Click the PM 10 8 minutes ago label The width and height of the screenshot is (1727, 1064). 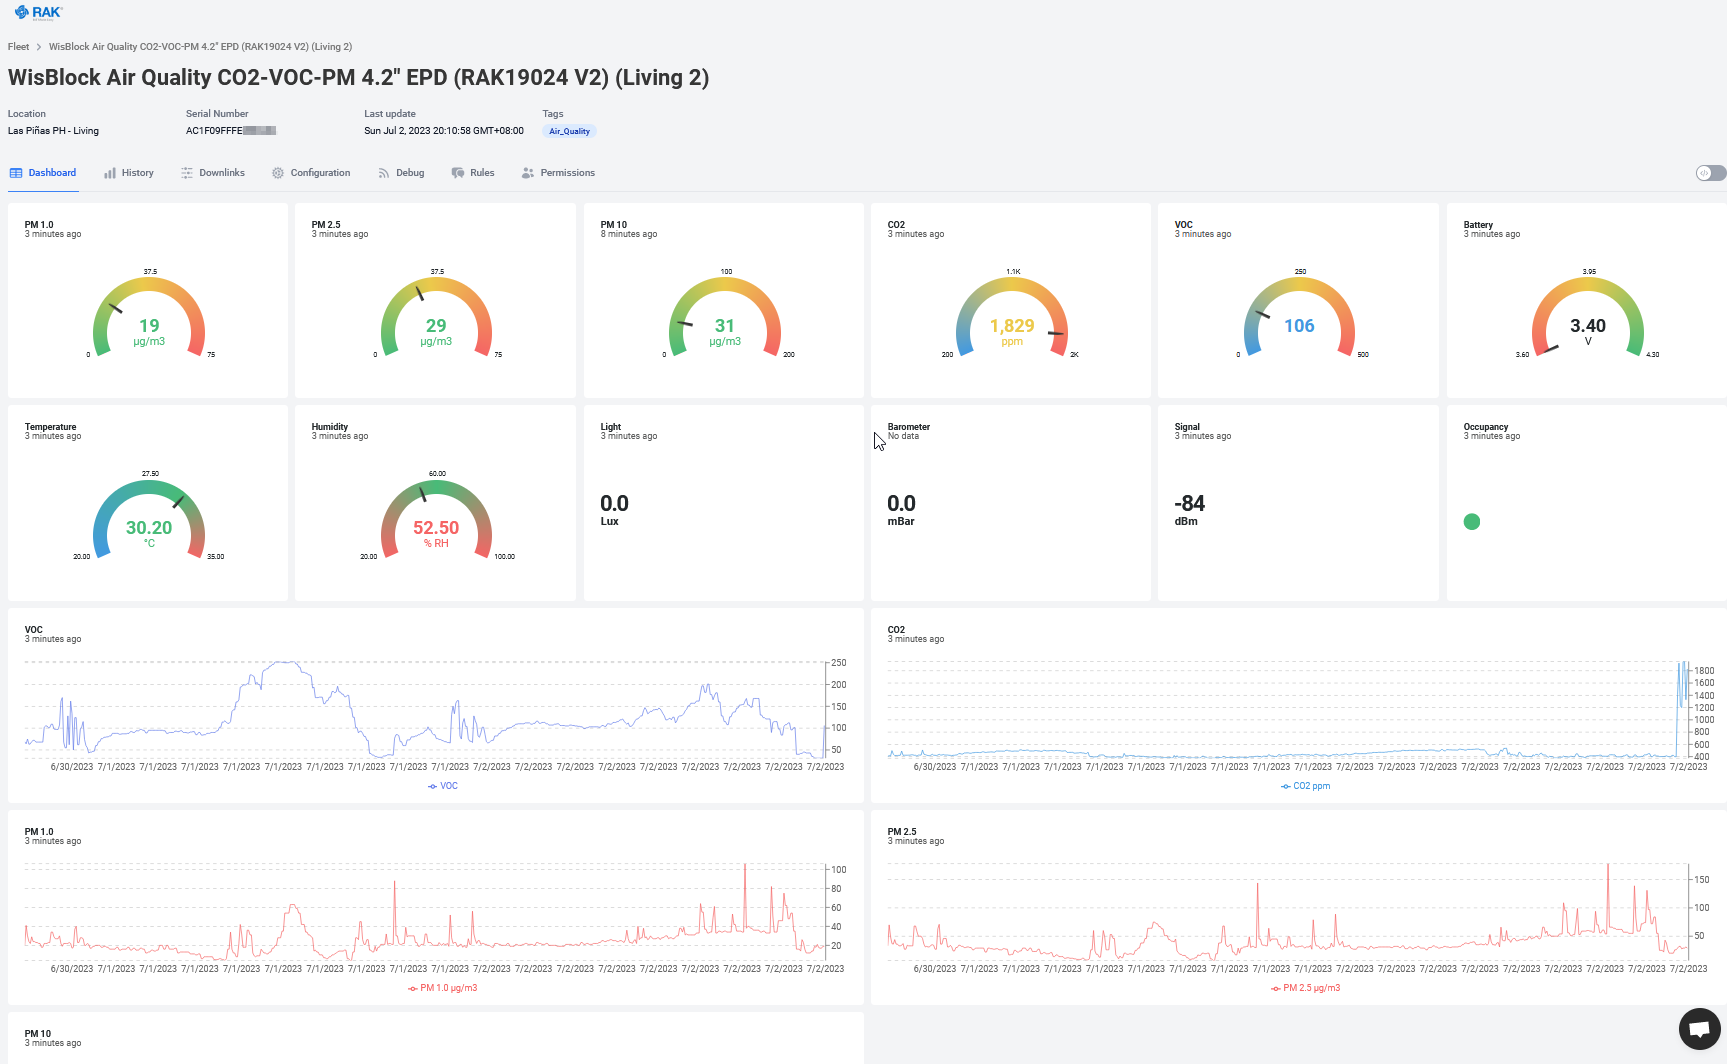pyautogui.click(x=629, y=234)
